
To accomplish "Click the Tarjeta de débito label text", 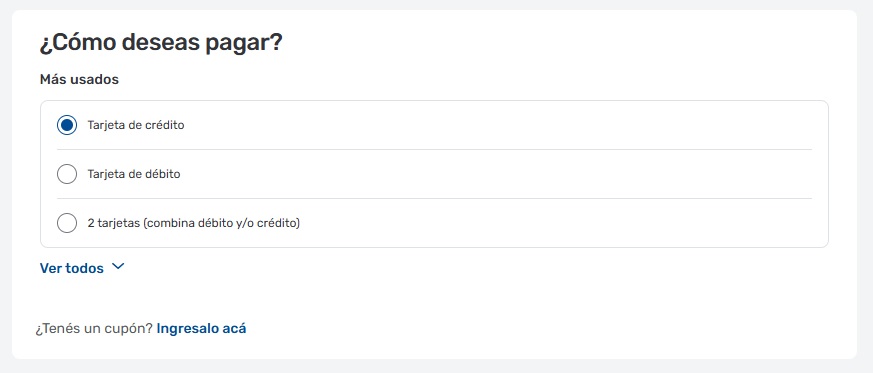I will pyautogui.click(x=134, y=174).
